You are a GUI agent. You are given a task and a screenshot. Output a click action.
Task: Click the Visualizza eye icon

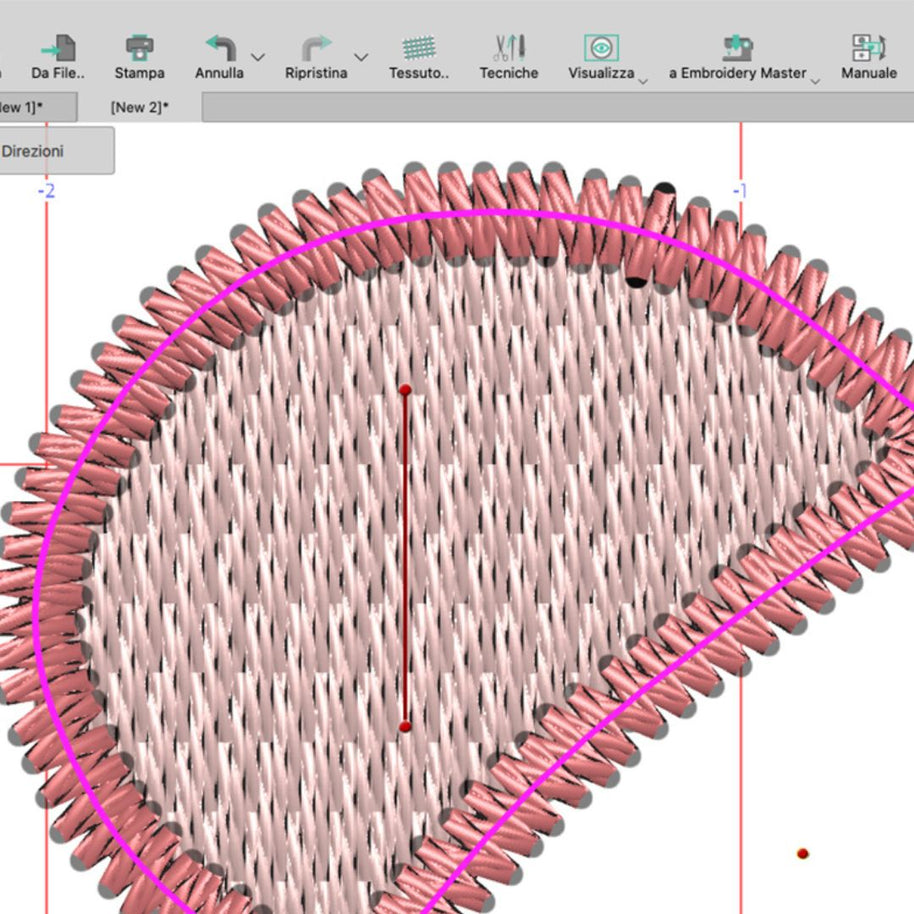[601, 48]
